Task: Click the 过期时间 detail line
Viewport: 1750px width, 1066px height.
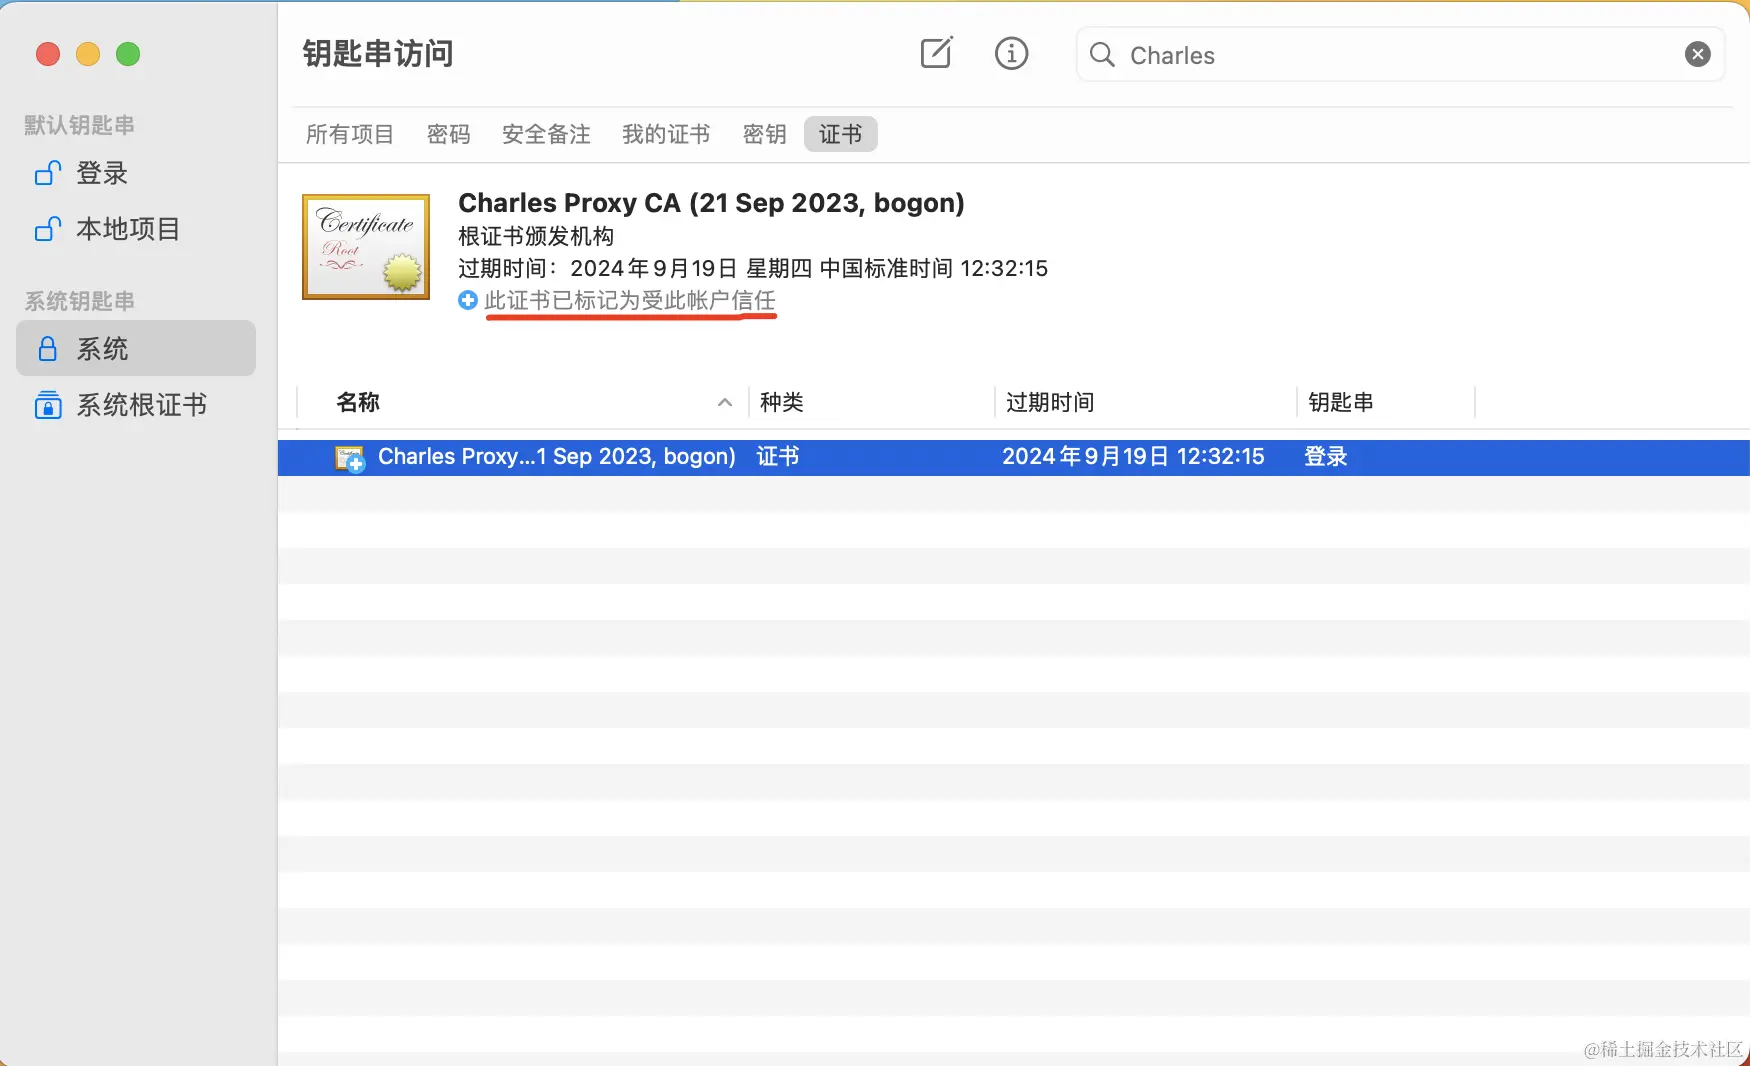Action: click(x=753, y=268)
